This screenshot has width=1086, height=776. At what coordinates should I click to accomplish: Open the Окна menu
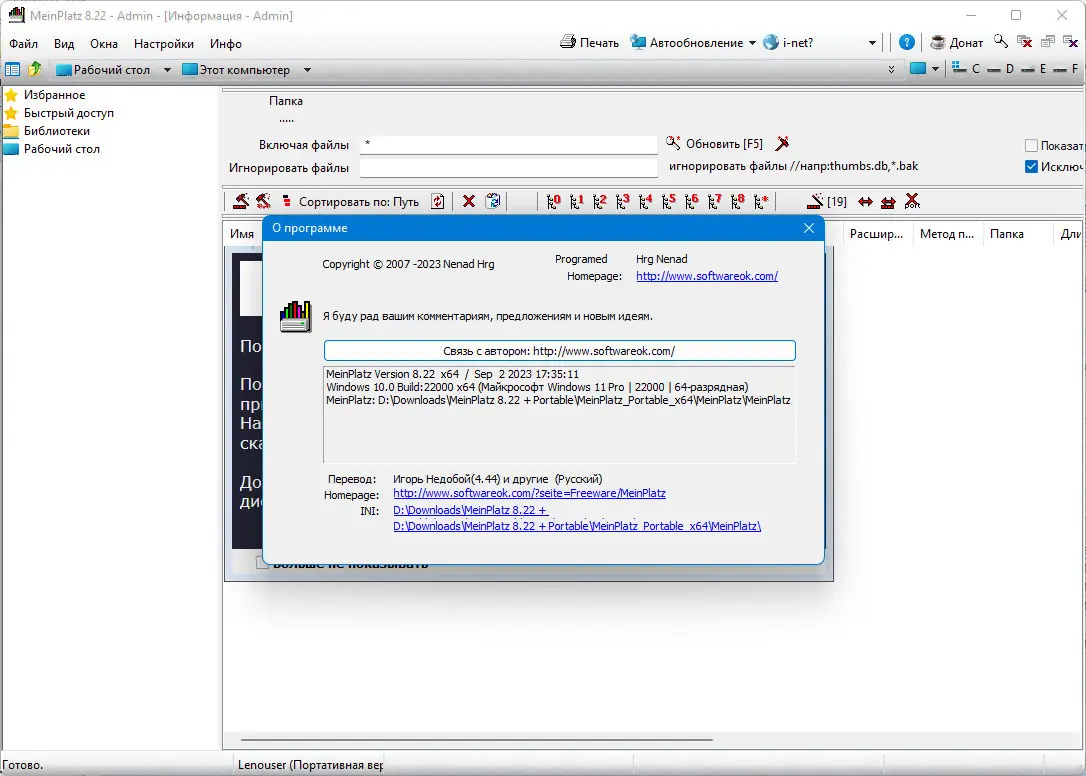[x=104, y=44]
